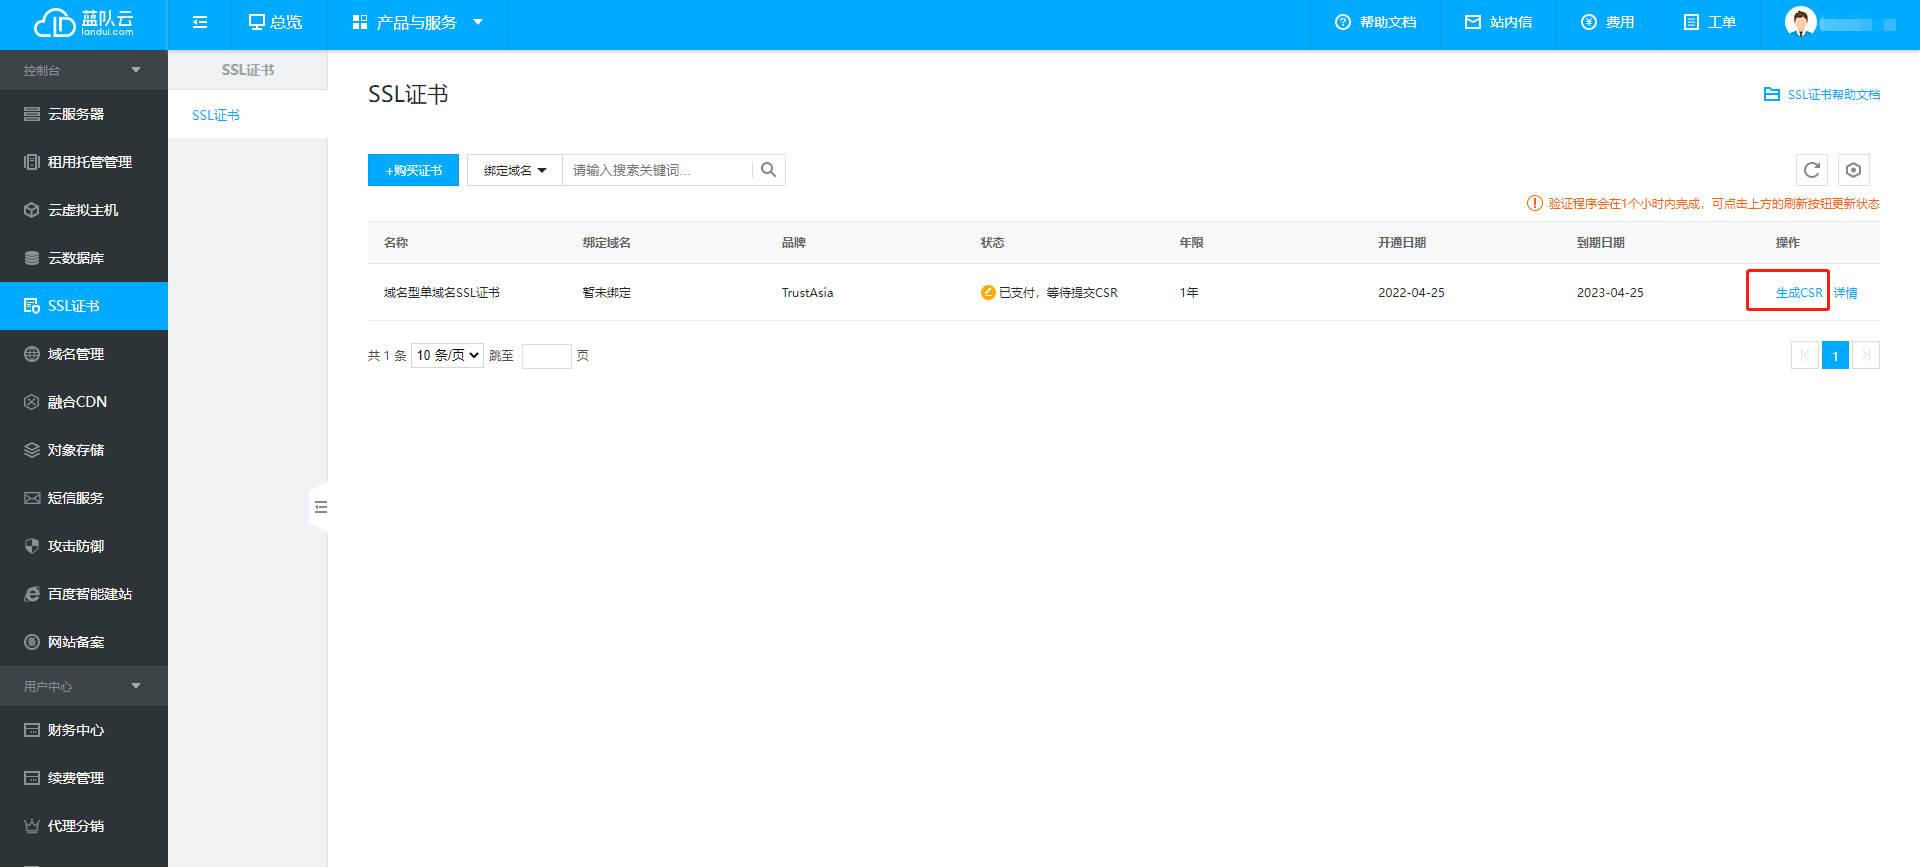Expand the 产品与服务 dropdown
Screen dimensions: 1920x867
coord(417,22)
